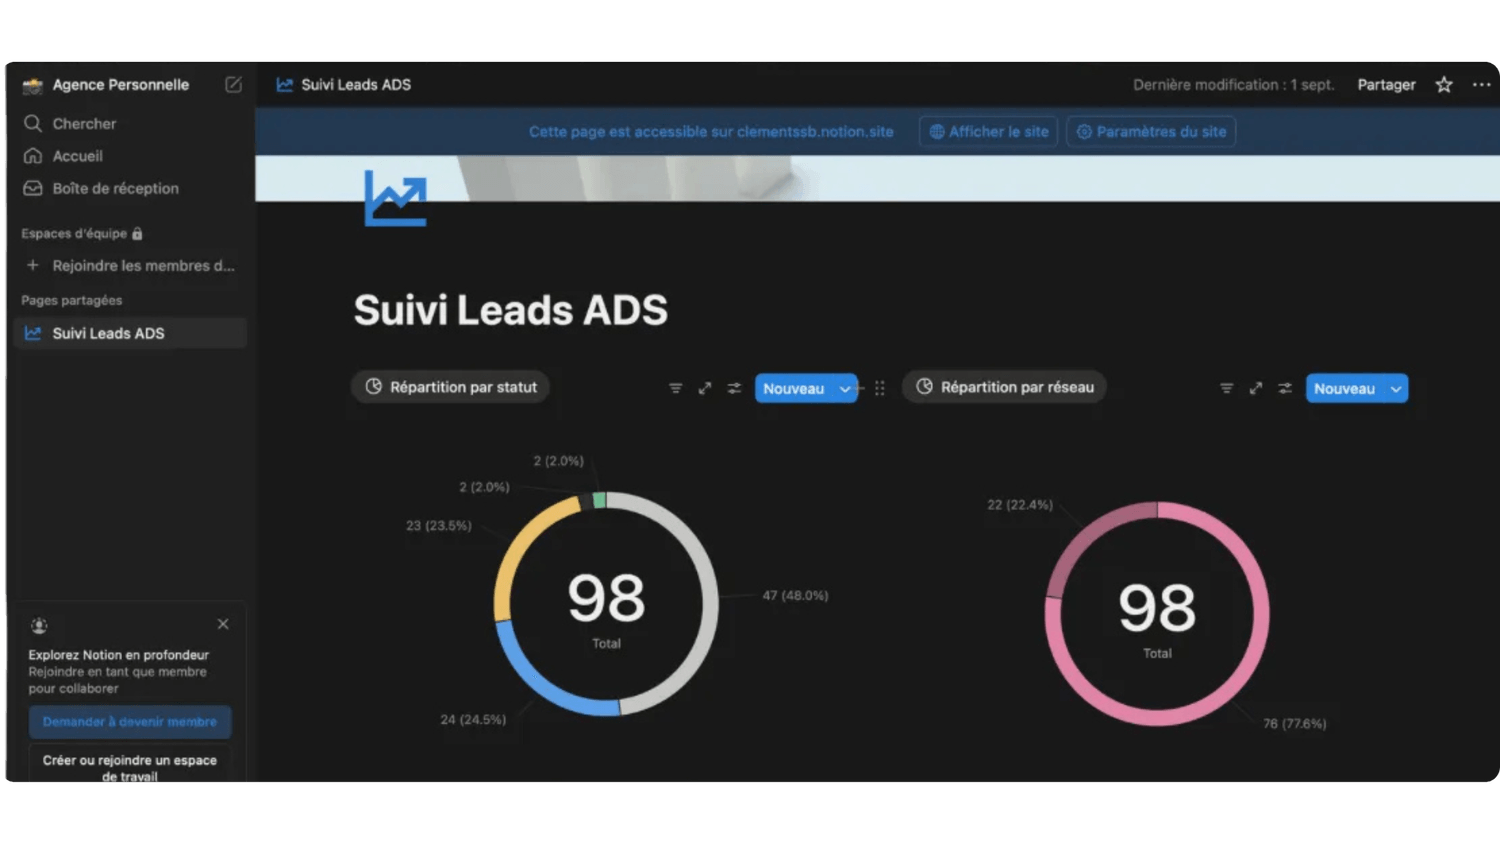
Task: Click Créer ou rejoindre un espace de travail
Action: (x=130, y=765)
